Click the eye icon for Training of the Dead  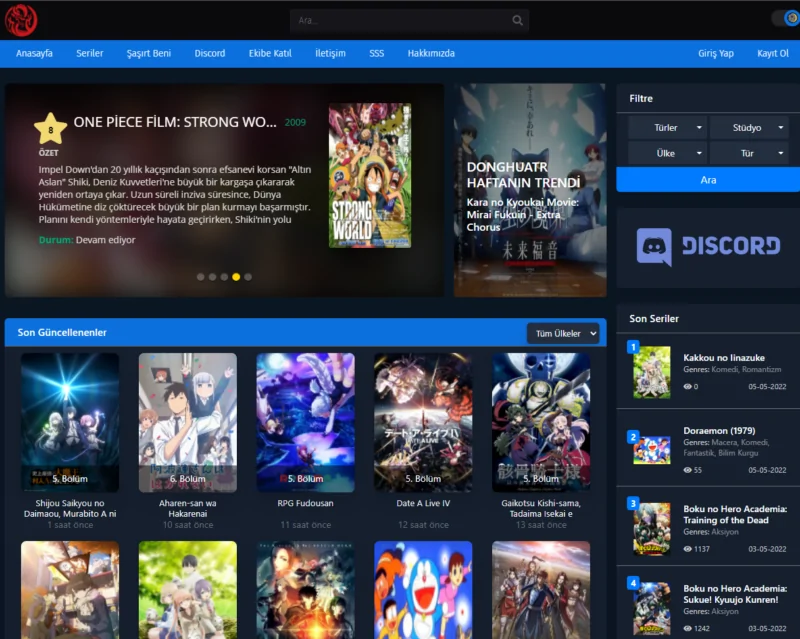point(687,549)
